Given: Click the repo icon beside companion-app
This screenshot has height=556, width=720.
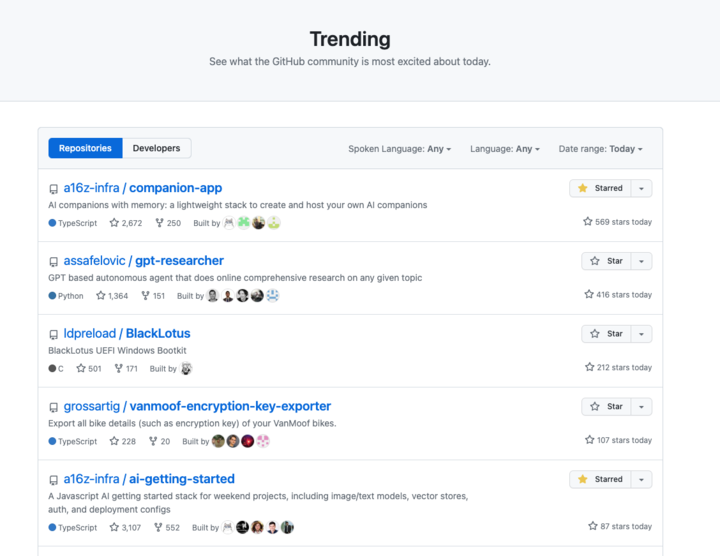Looking at the screenshot, I should click(x=54, y=189).
